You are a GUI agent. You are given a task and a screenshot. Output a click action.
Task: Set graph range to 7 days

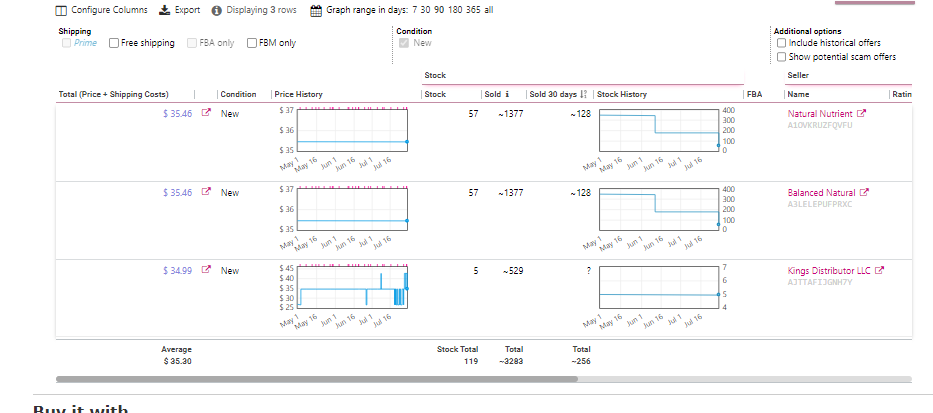click(x=415, y=10)
